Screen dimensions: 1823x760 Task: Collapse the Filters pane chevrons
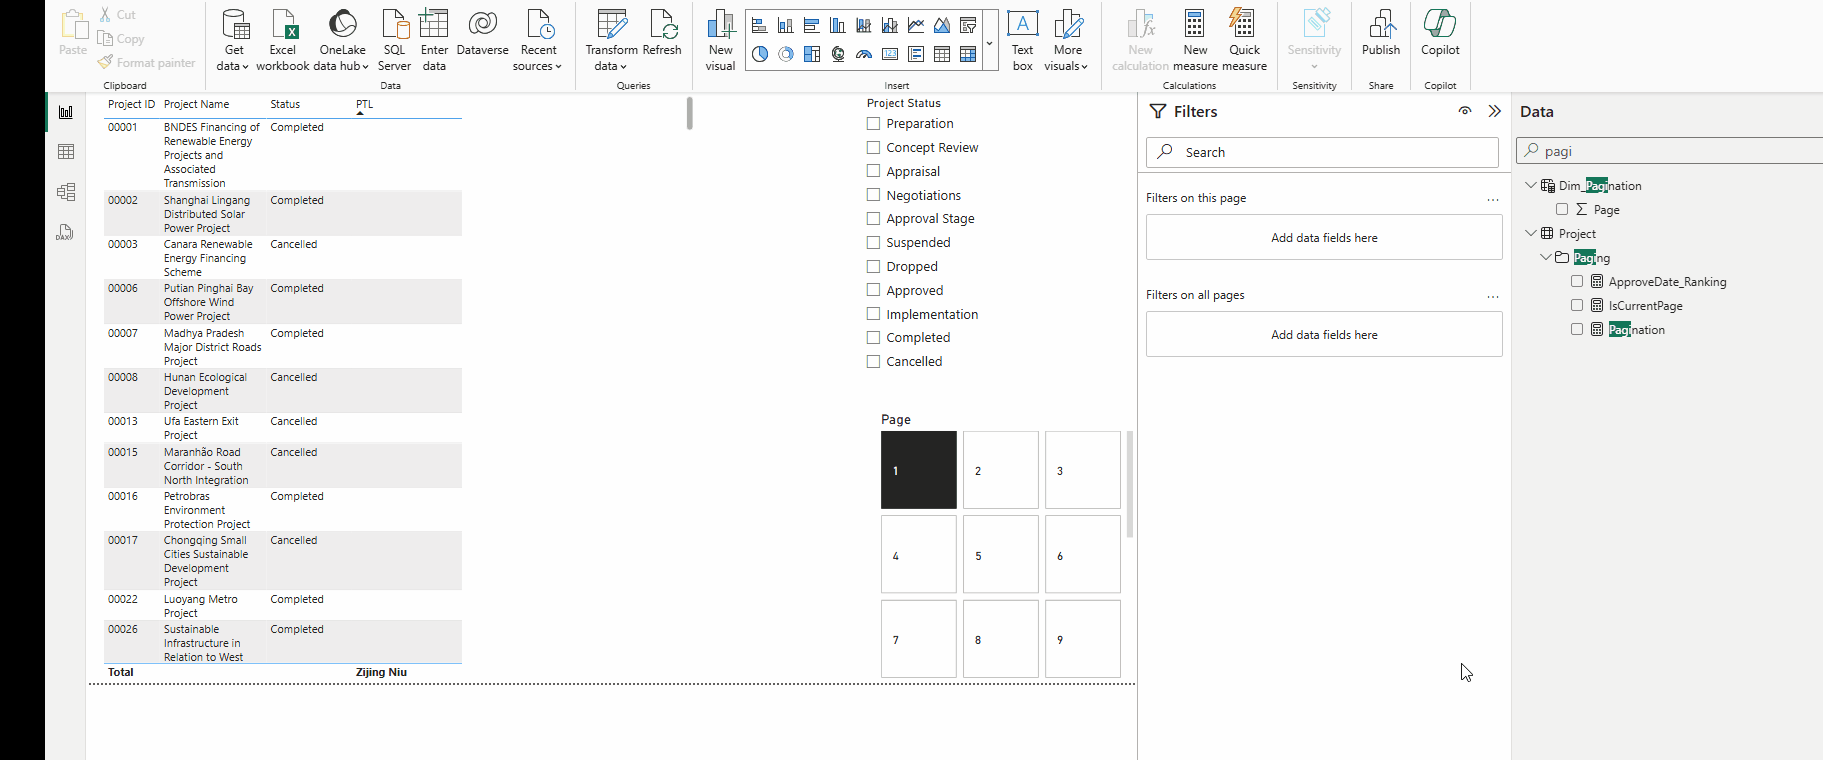pyautogui.click(x=1495, y=111)
